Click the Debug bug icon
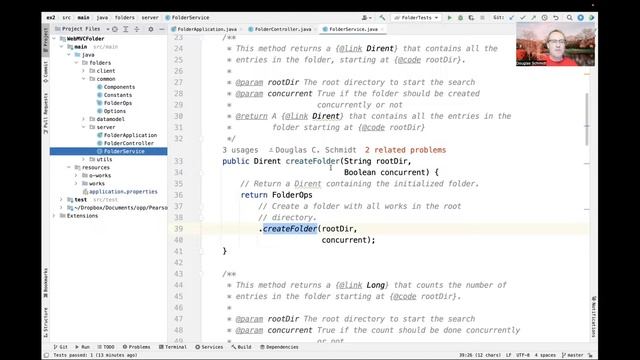 click(460, 18)
